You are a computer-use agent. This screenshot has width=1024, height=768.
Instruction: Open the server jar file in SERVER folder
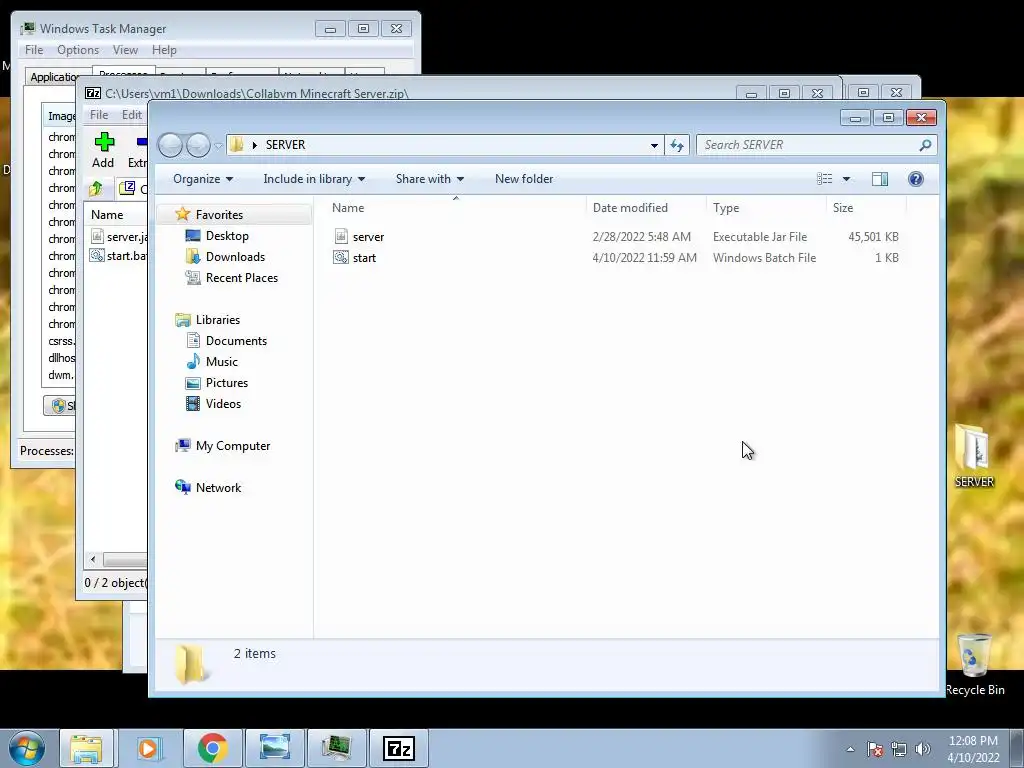point(368,237)
